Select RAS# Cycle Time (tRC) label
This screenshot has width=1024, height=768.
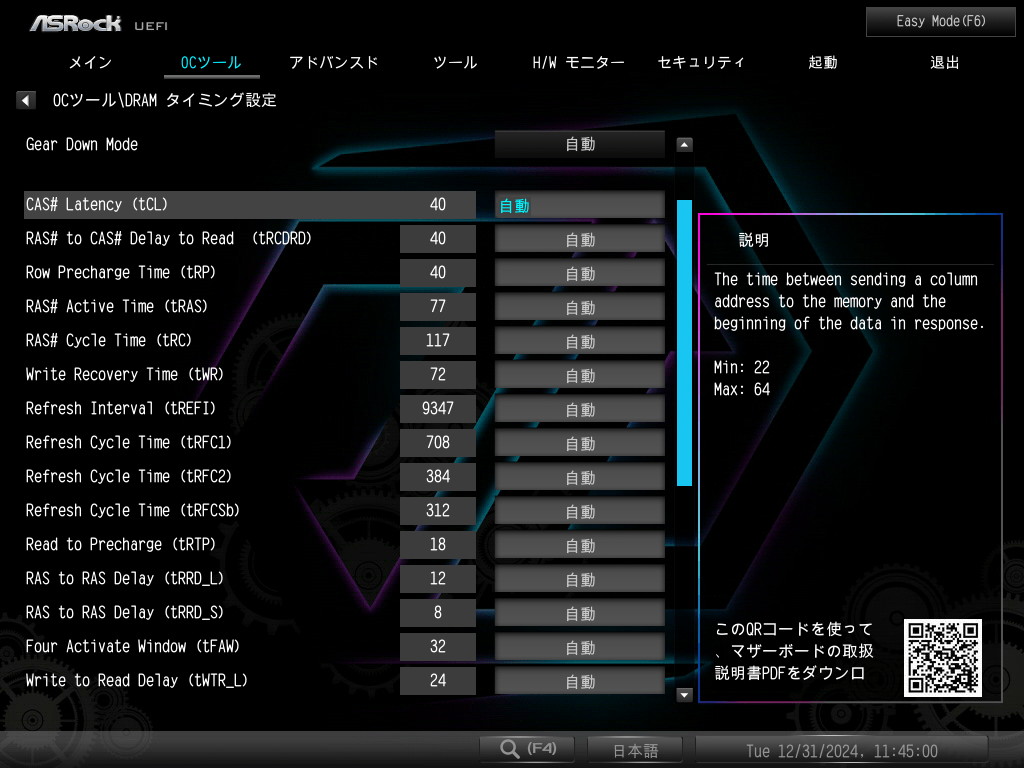point(108,340)
